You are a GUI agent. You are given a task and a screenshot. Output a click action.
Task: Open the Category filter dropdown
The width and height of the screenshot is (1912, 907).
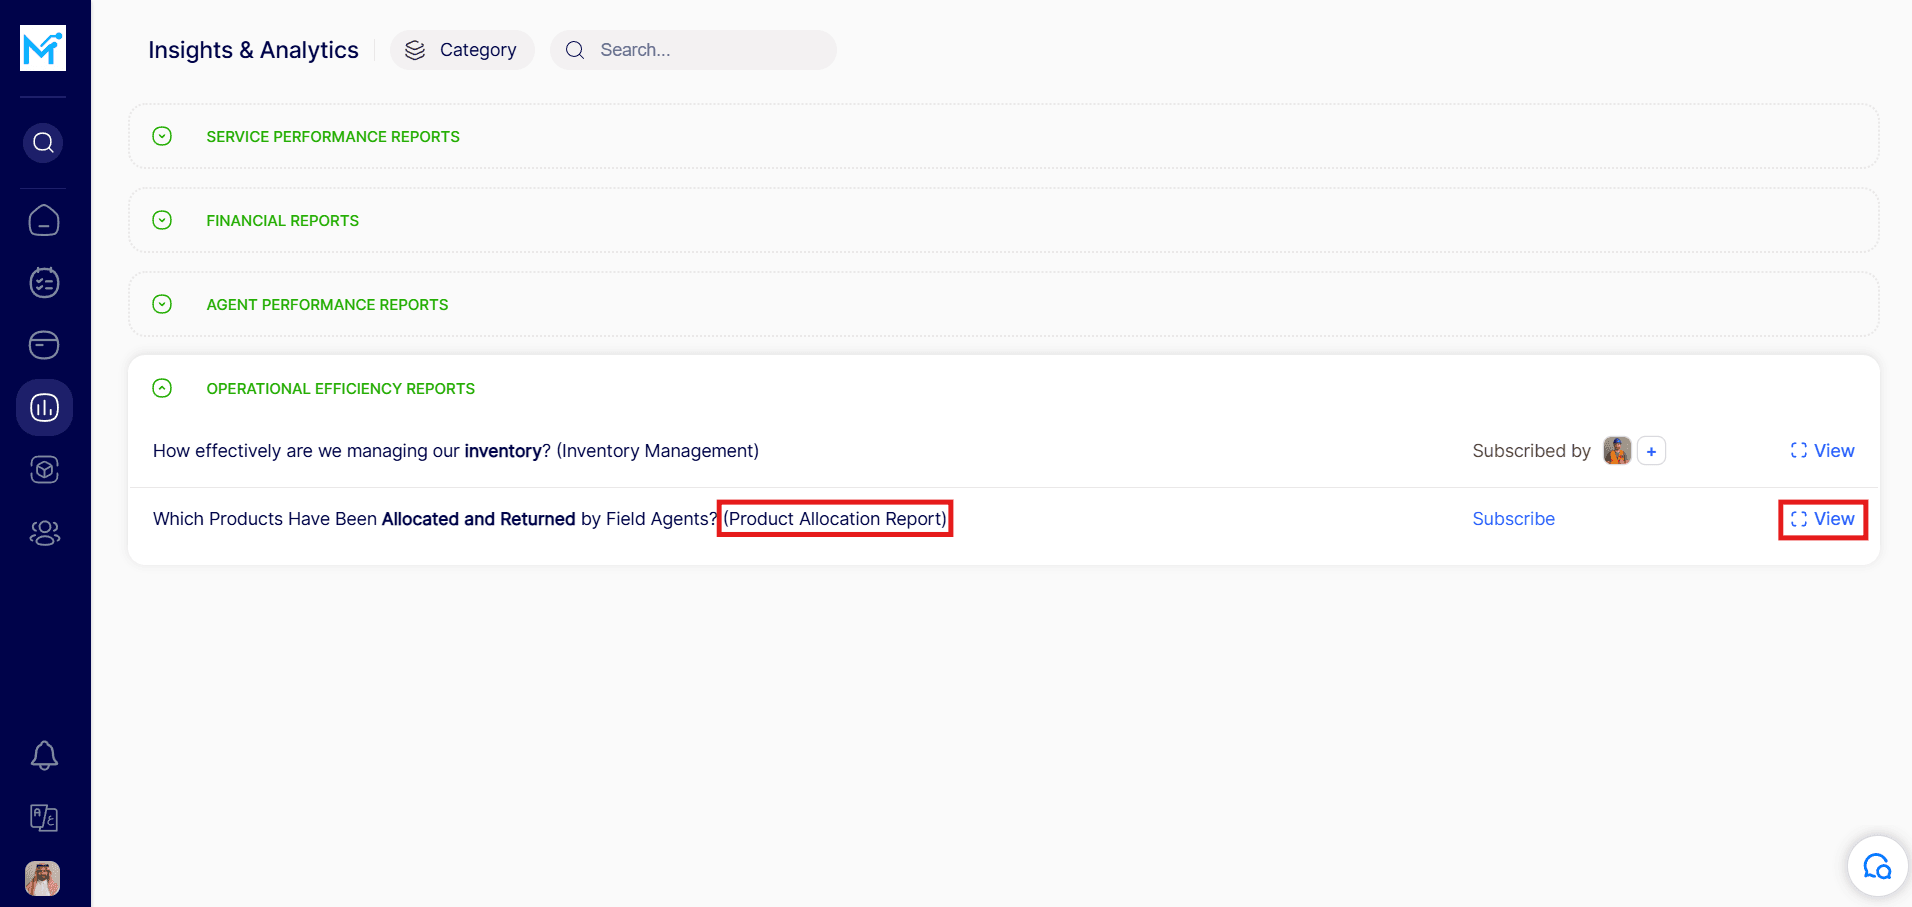462,50
